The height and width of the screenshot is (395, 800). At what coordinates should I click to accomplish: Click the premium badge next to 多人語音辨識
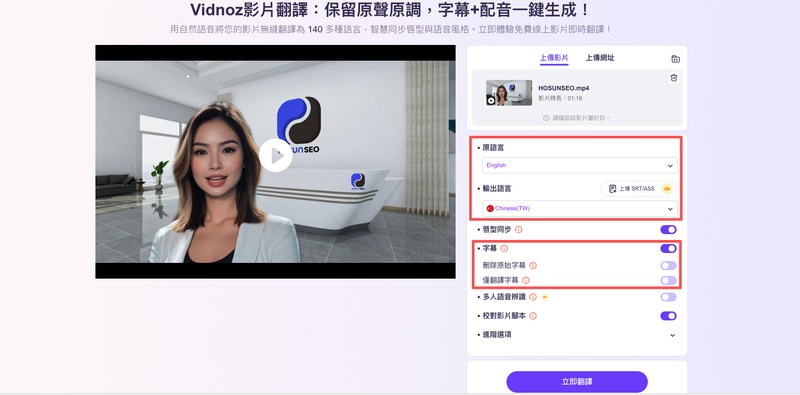pos(544,297)
